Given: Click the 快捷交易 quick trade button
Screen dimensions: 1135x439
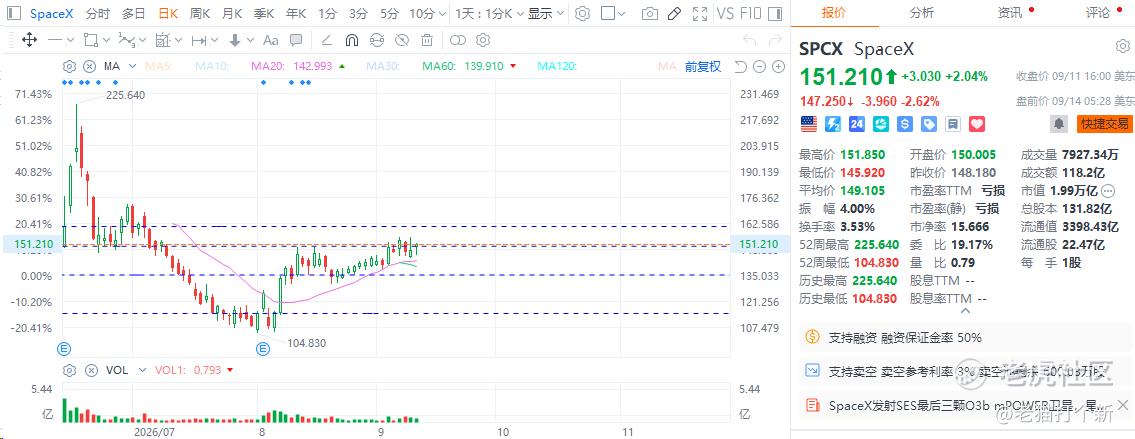Looking at the screenshot, I should point(1104,124).
